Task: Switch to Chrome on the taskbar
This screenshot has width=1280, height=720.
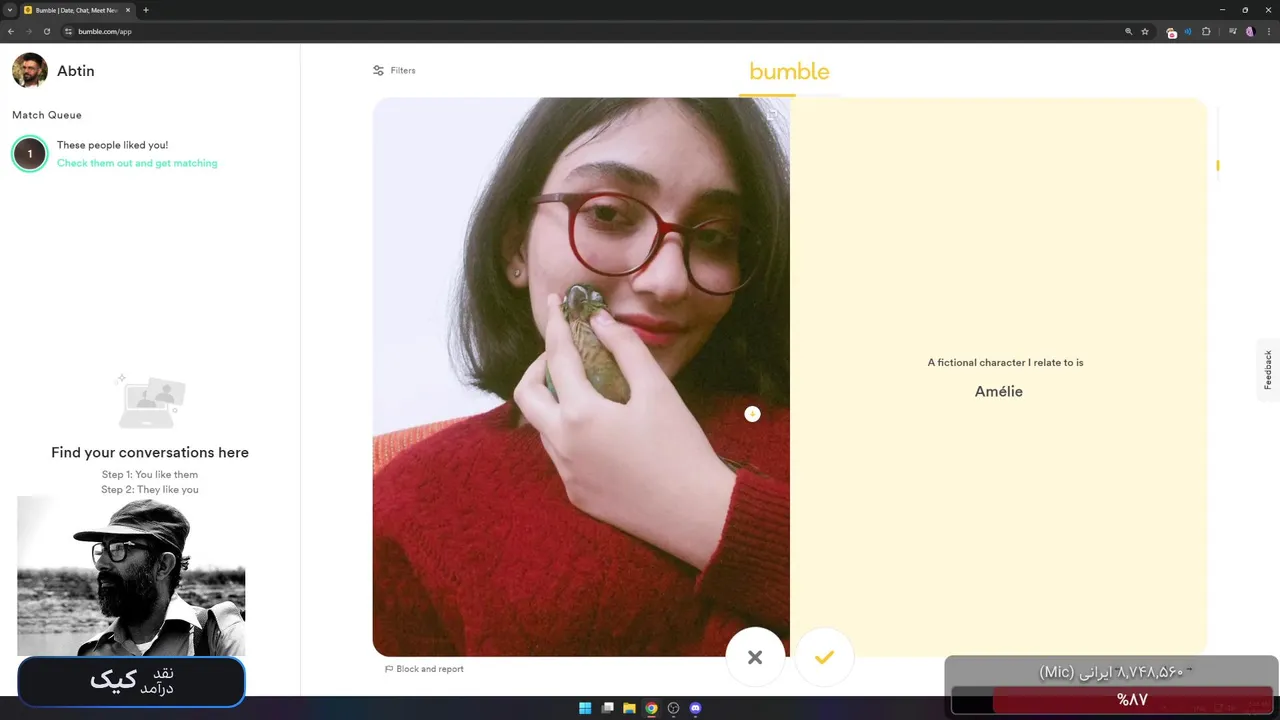Action: (651, 708)
